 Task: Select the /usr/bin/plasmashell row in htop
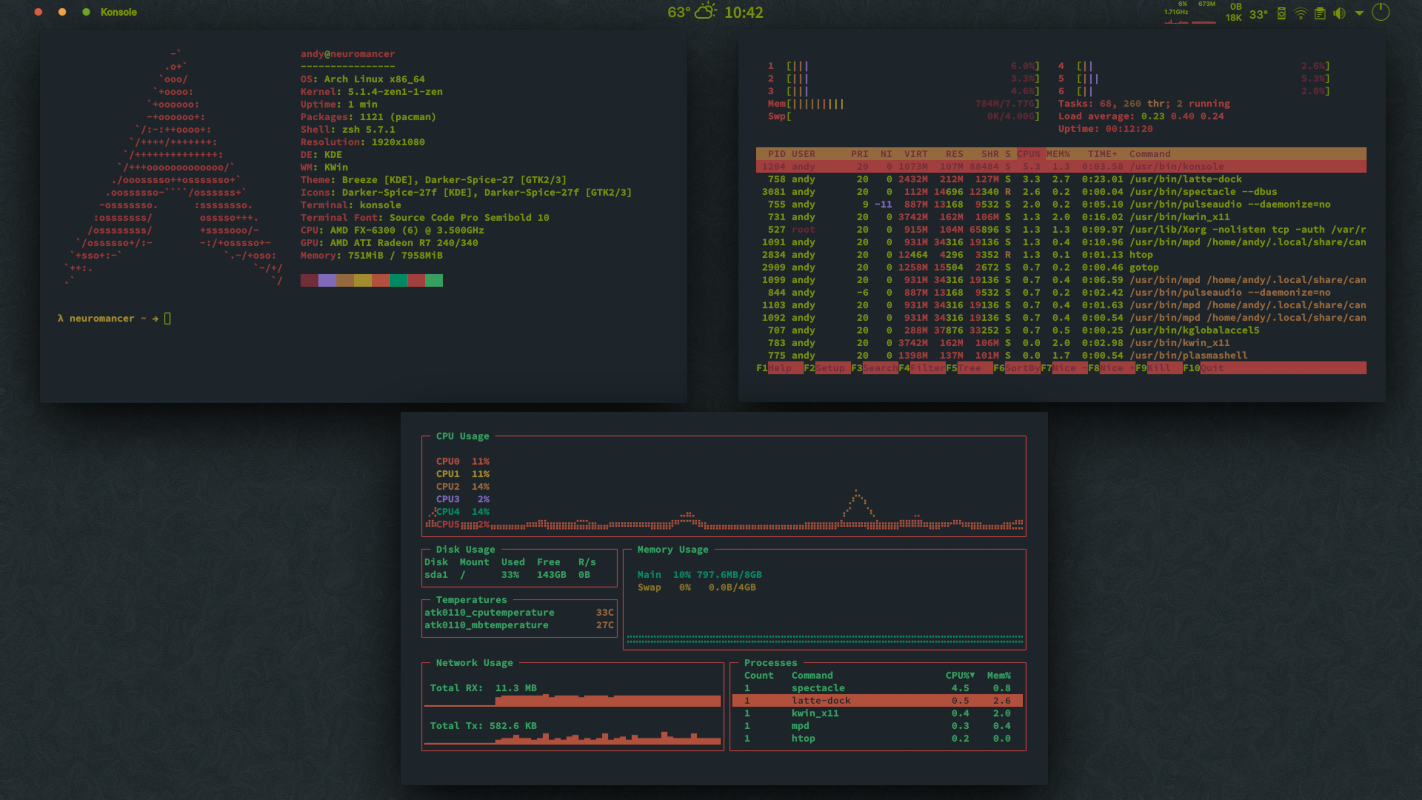(1061, 356)
